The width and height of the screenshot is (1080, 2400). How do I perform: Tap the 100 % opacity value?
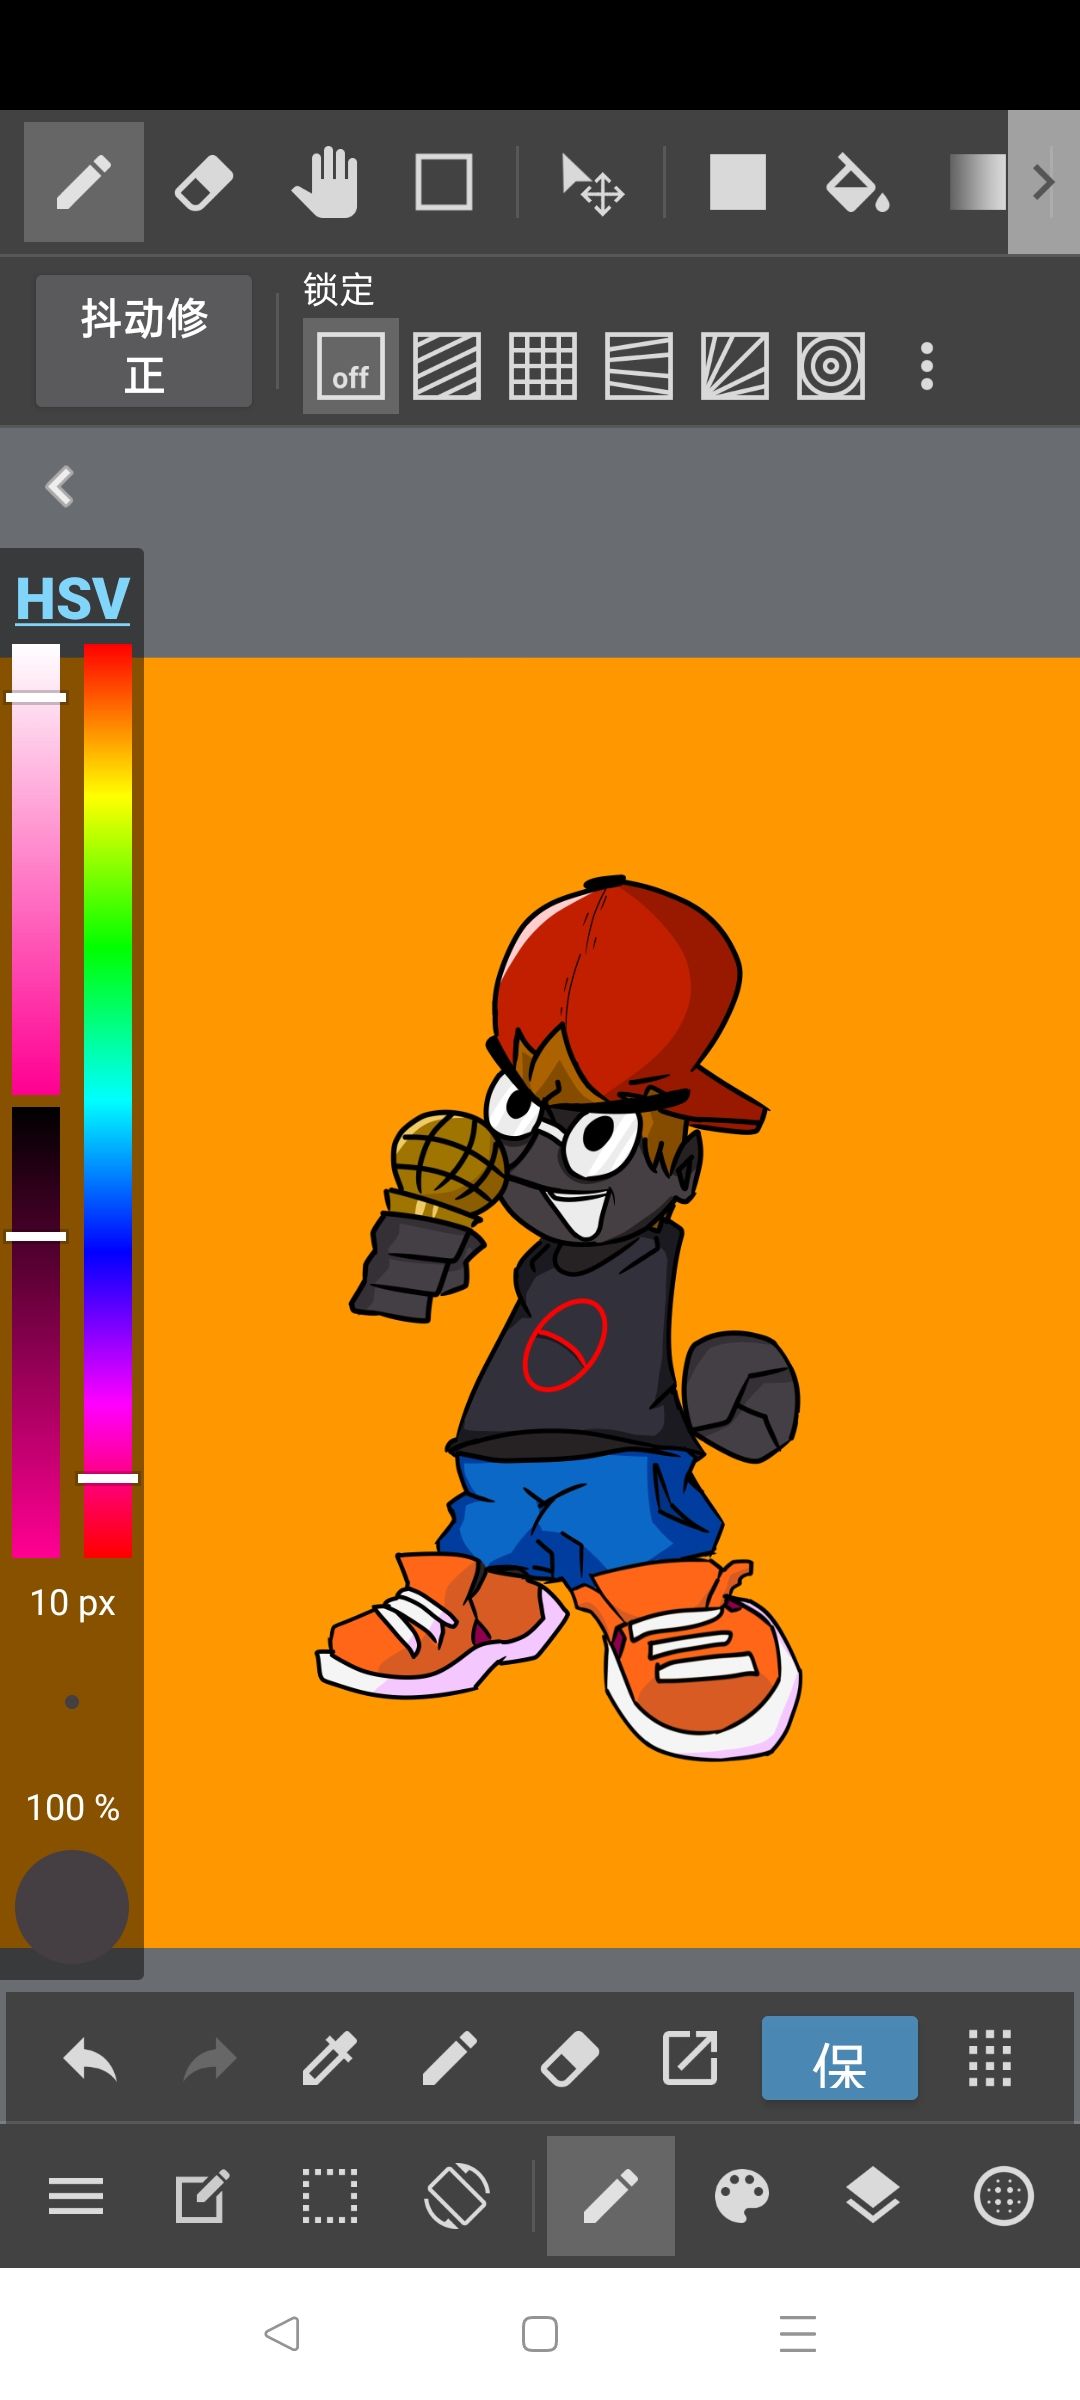click(72, 1807)
